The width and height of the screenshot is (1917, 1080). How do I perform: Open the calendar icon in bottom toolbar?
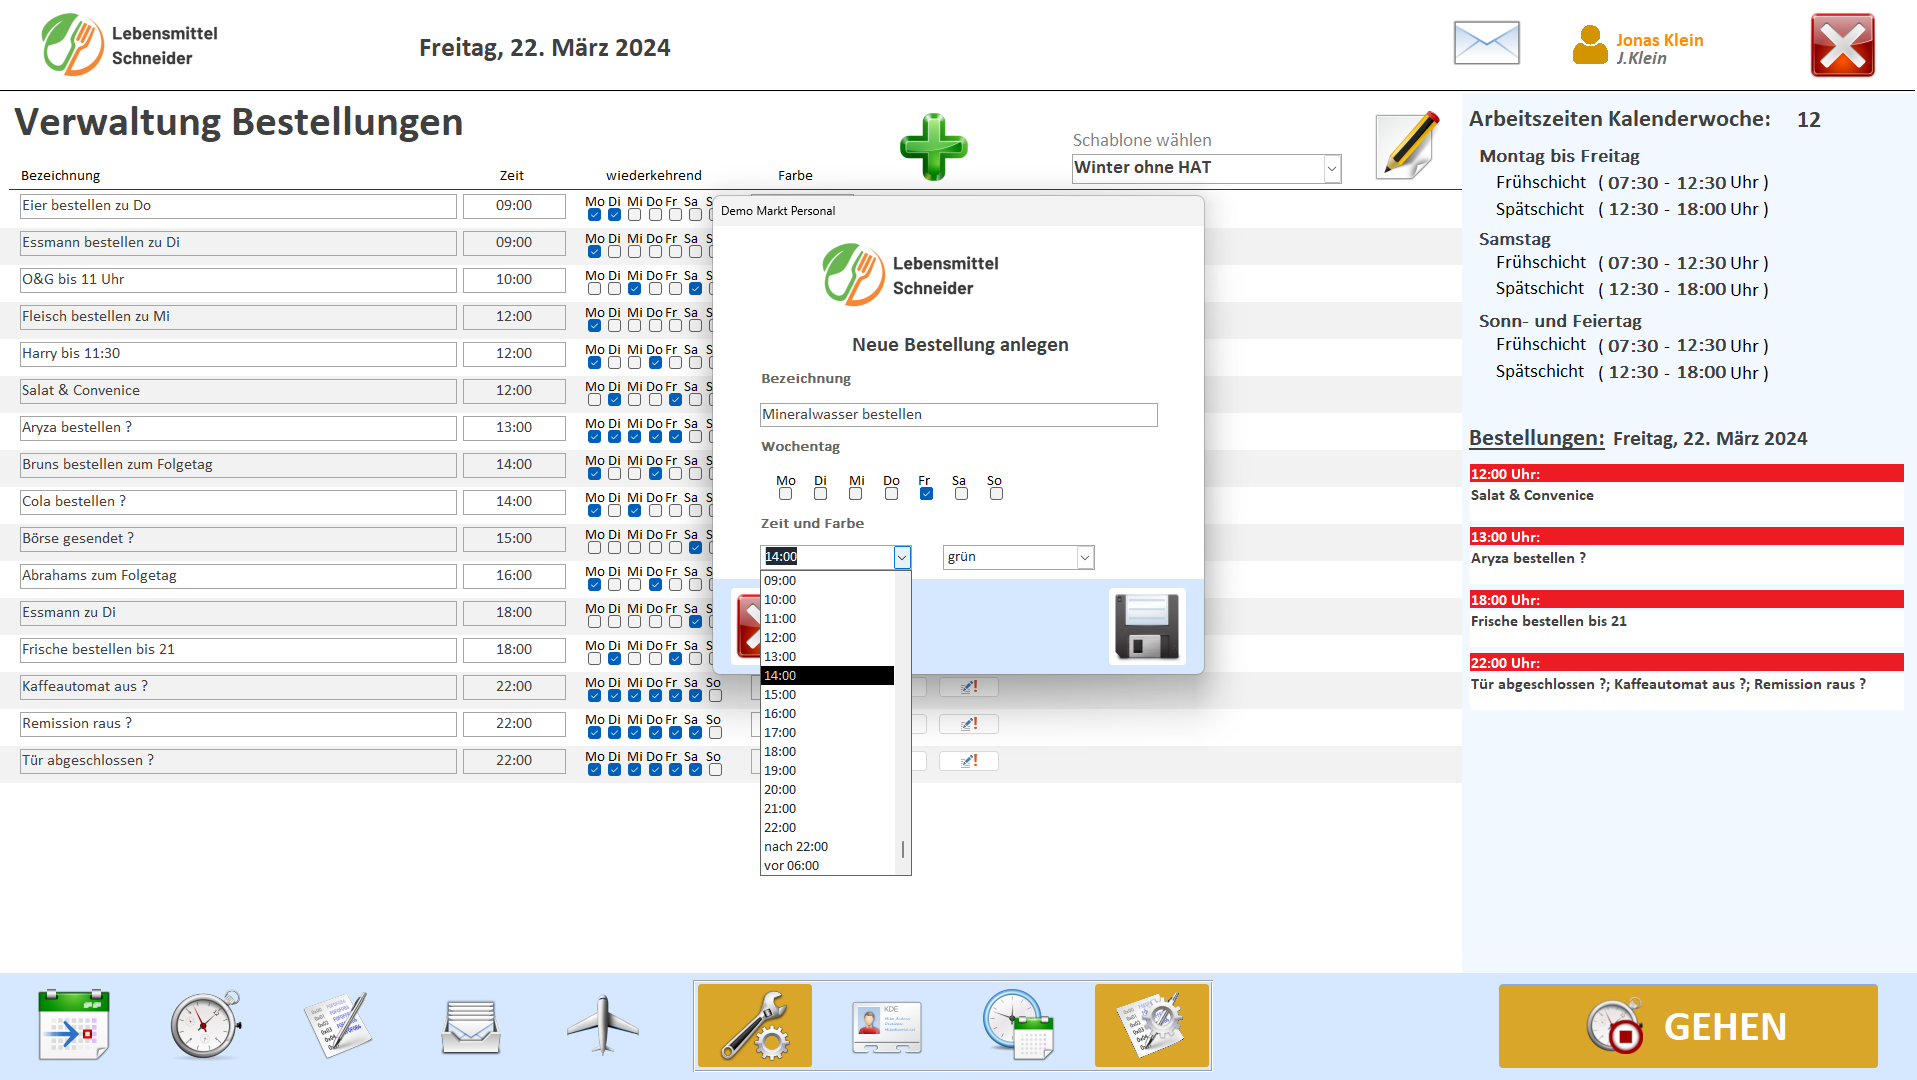pos(73,1026)
